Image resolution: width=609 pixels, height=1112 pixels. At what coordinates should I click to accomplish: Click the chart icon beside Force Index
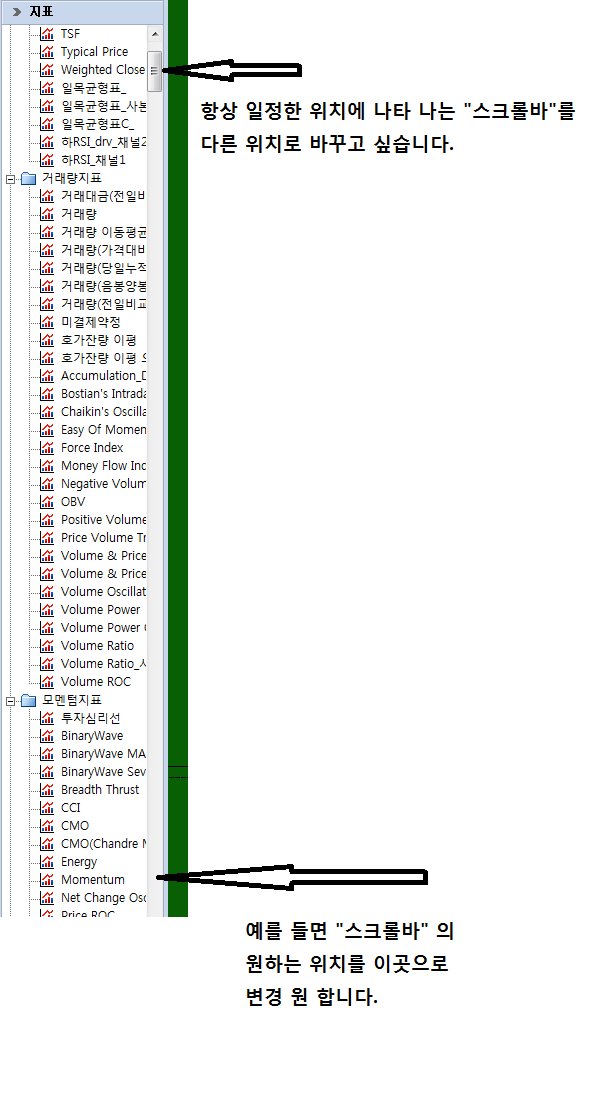click(47, 448)
